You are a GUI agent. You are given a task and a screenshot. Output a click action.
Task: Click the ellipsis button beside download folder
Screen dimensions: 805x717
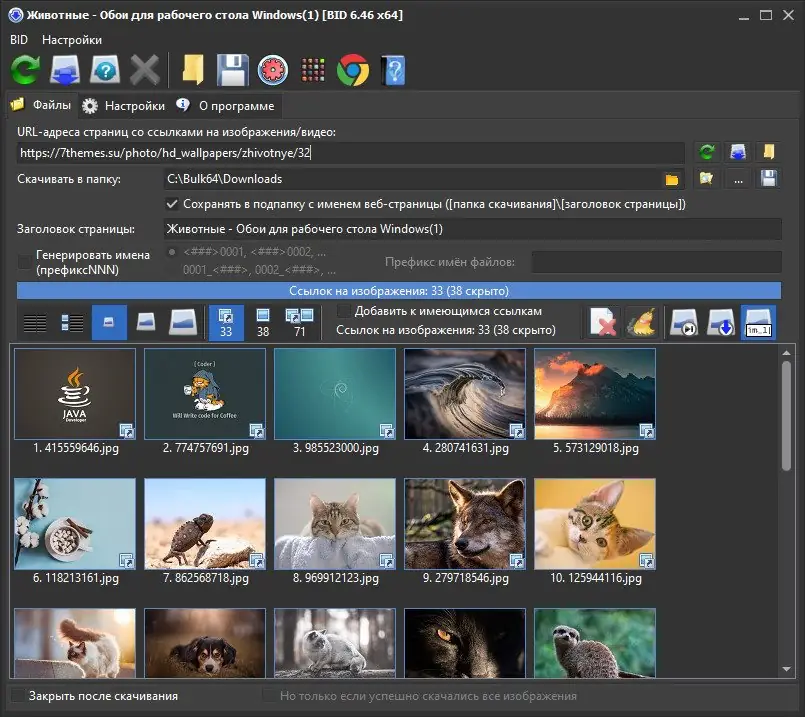(738, 179)
